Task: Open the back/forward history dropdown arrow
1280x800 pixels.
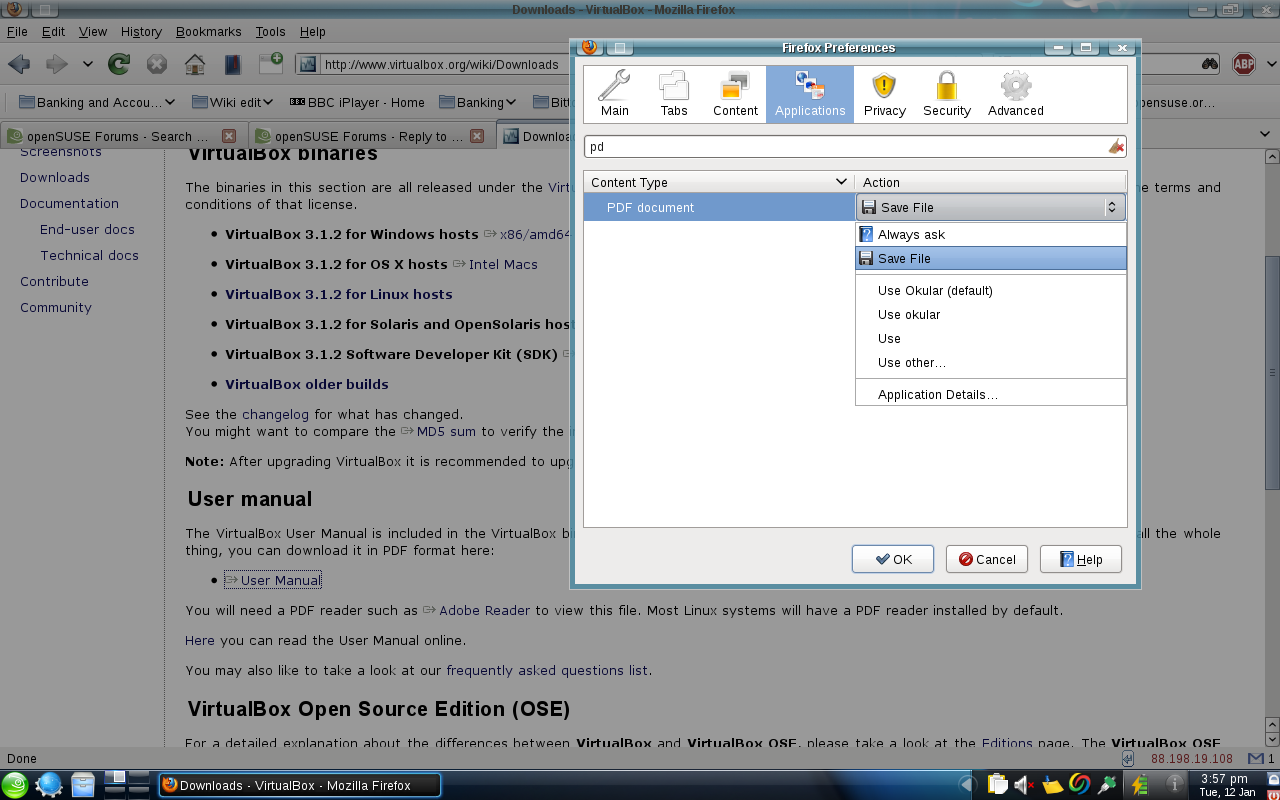Action: pos(88,64)
